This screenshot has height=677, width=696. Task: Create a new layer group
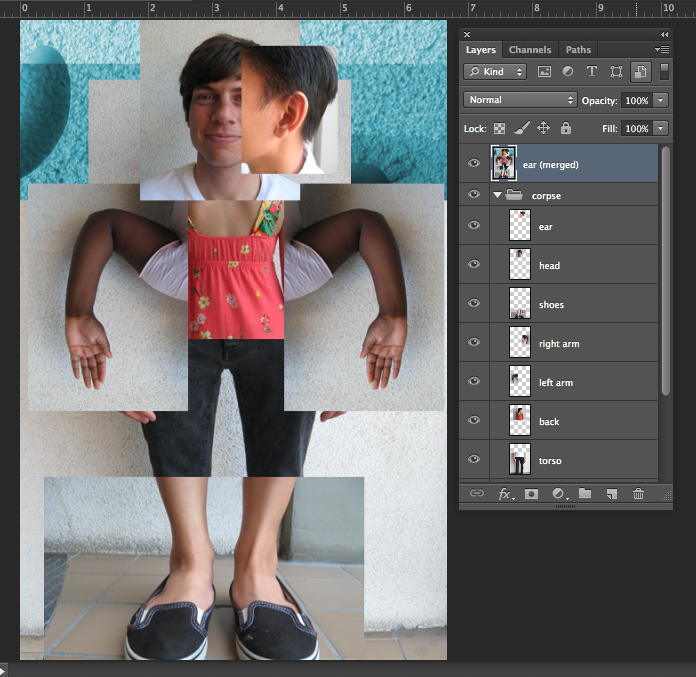click(x=585, y=493)
